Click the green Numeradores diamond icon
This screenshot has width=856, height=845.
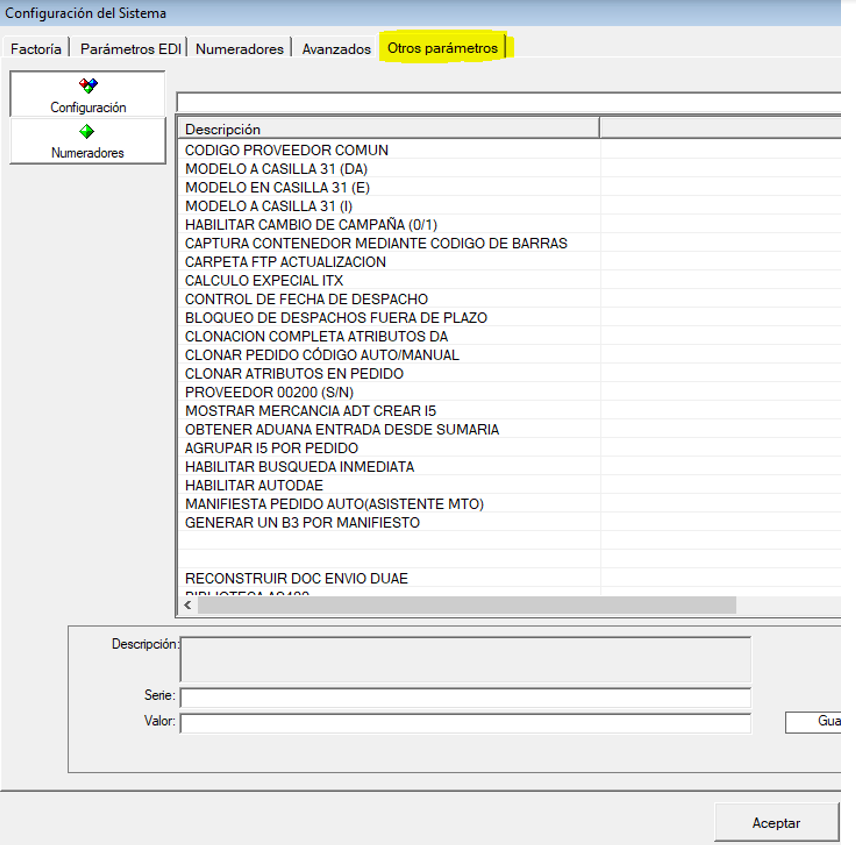[88, 132]
